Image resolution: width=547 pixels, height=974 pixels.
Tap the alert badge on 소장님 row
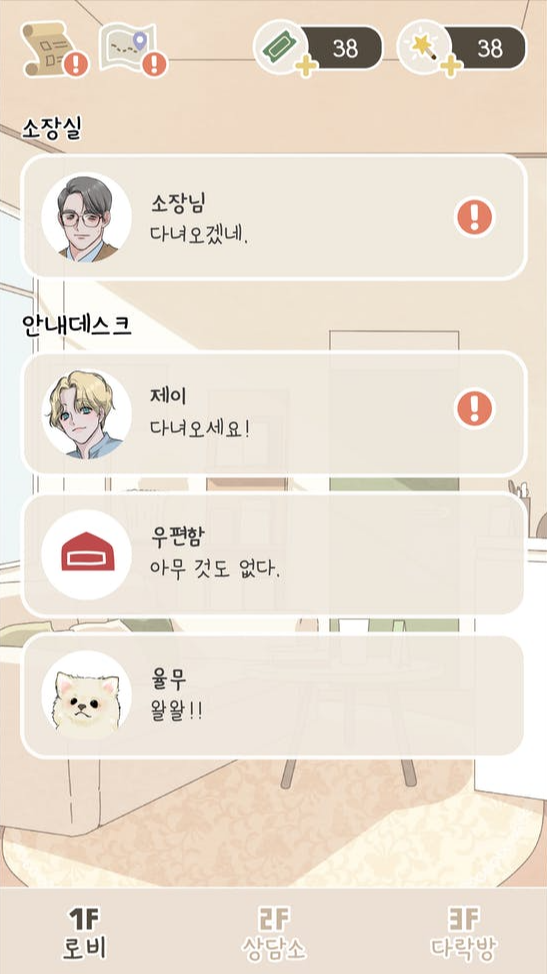475,217
